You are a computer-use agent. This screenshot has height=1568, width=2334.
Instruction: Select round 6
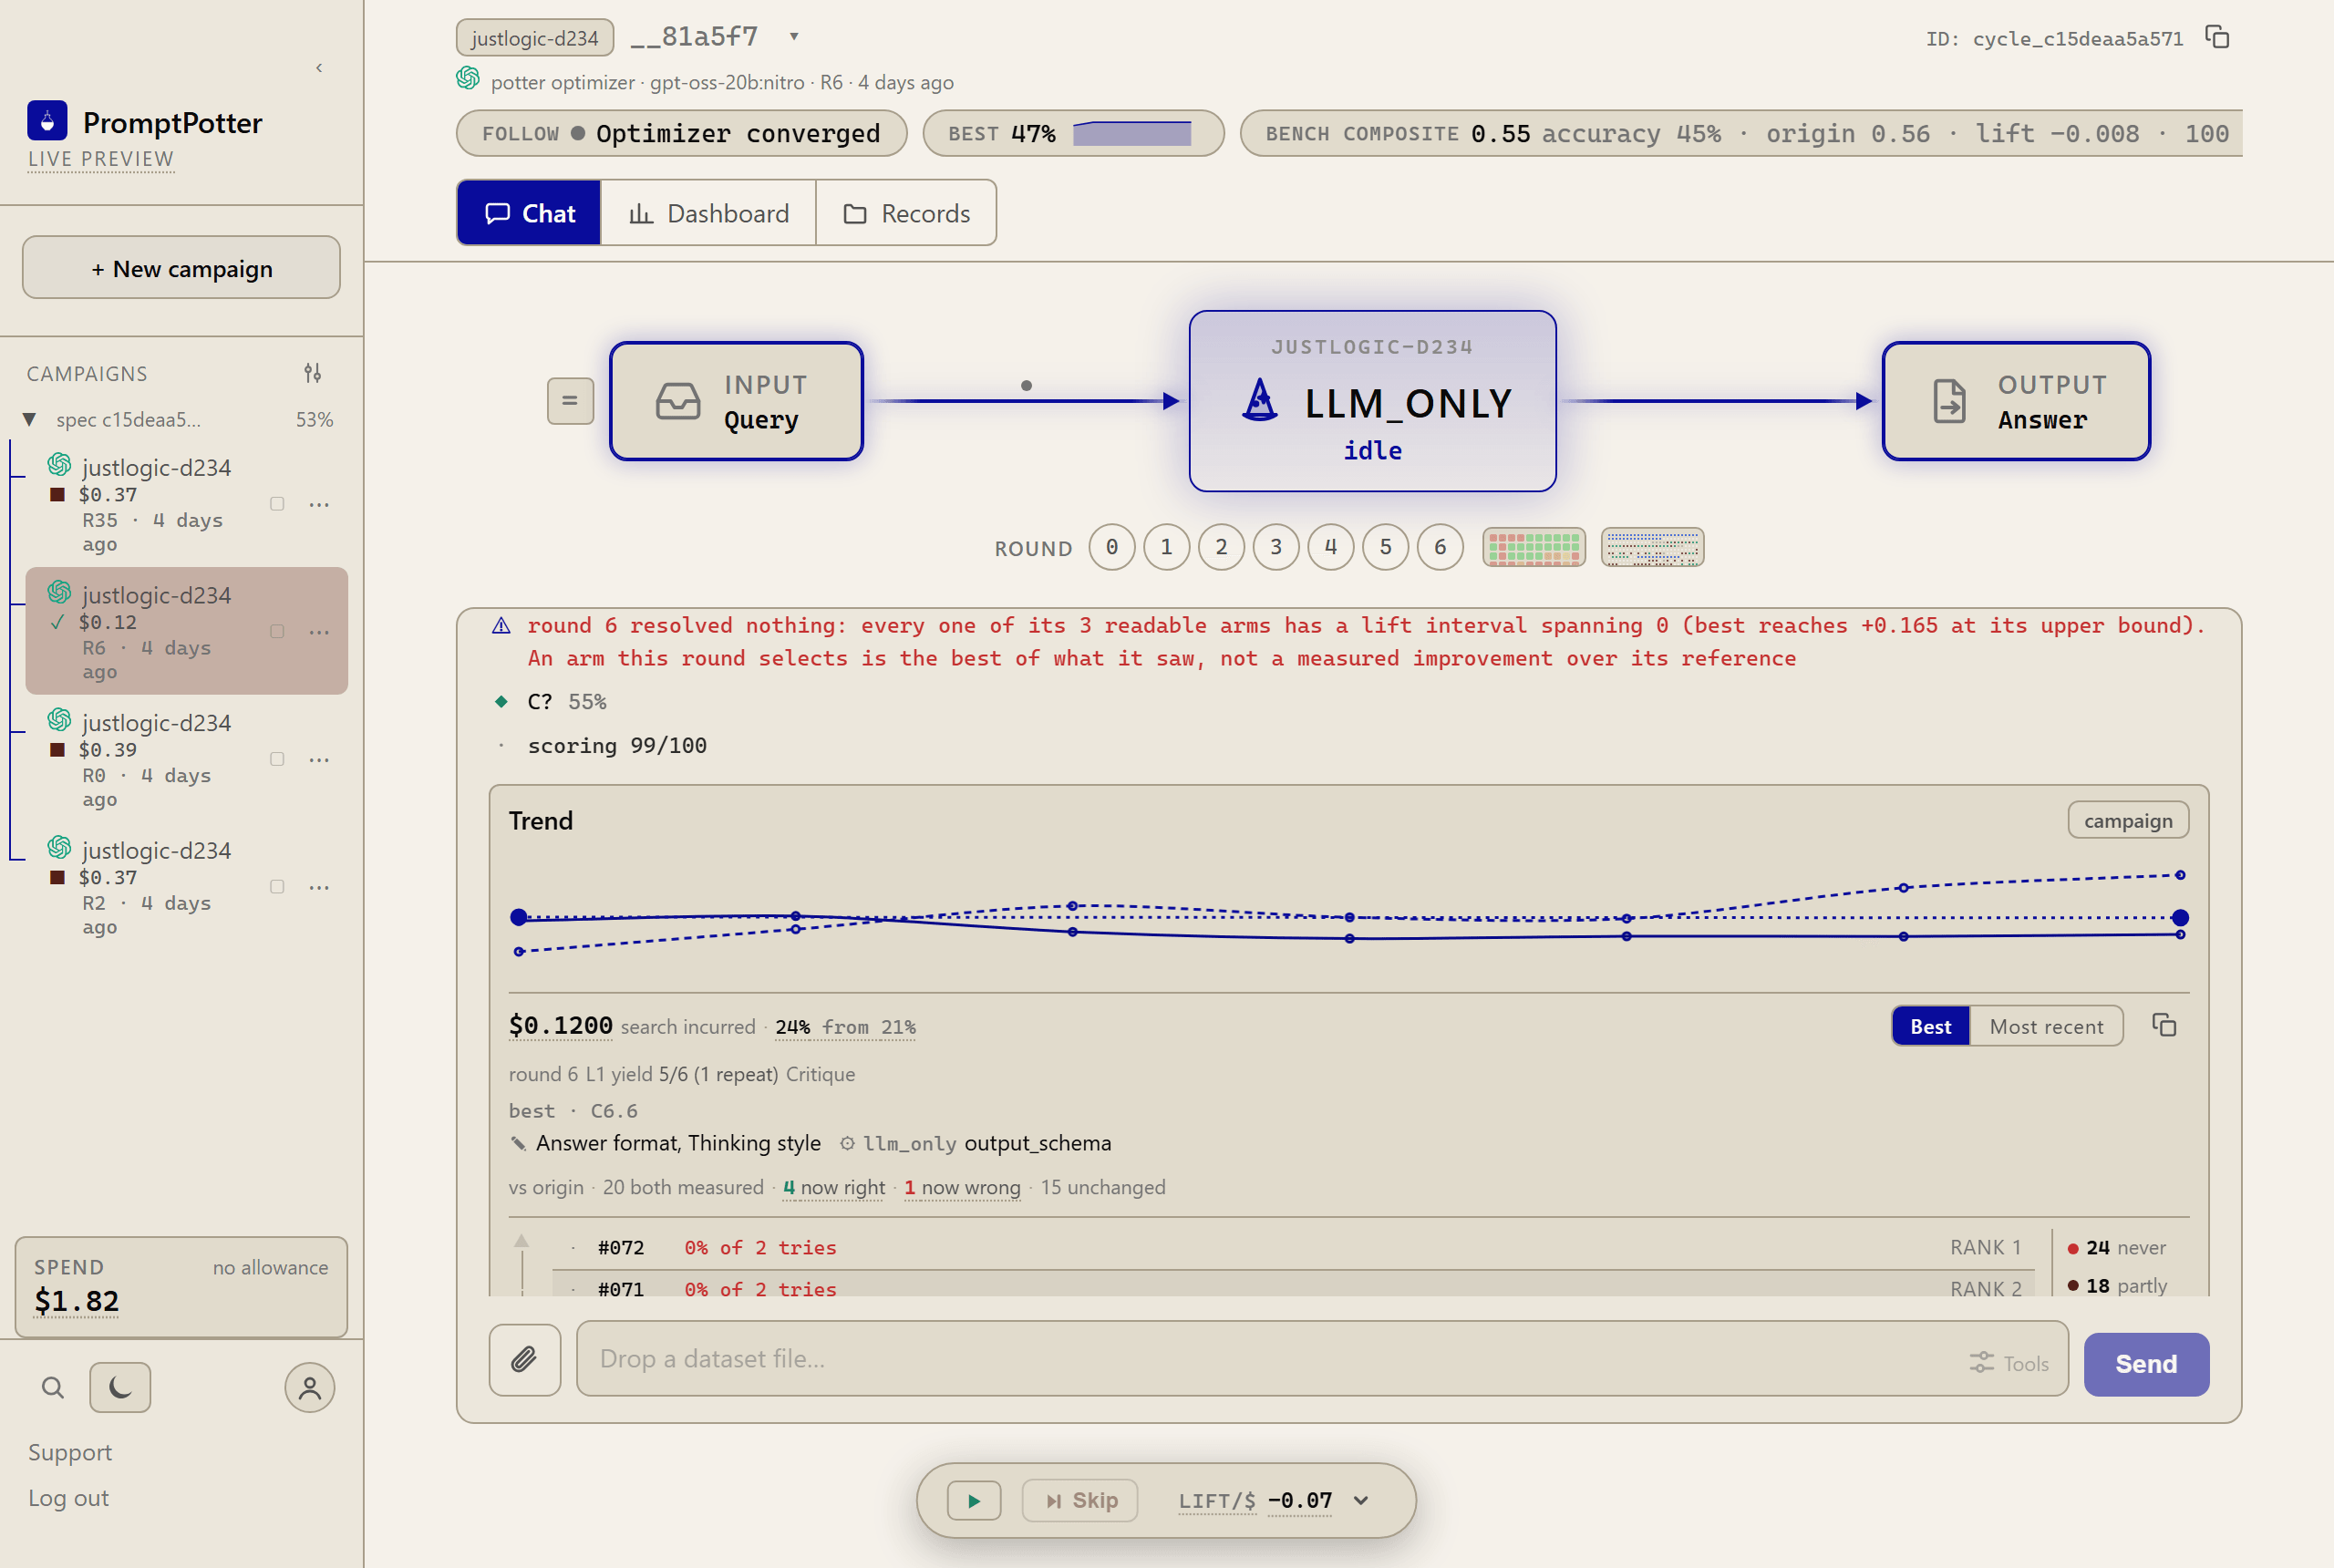(x=1440, y=547)
